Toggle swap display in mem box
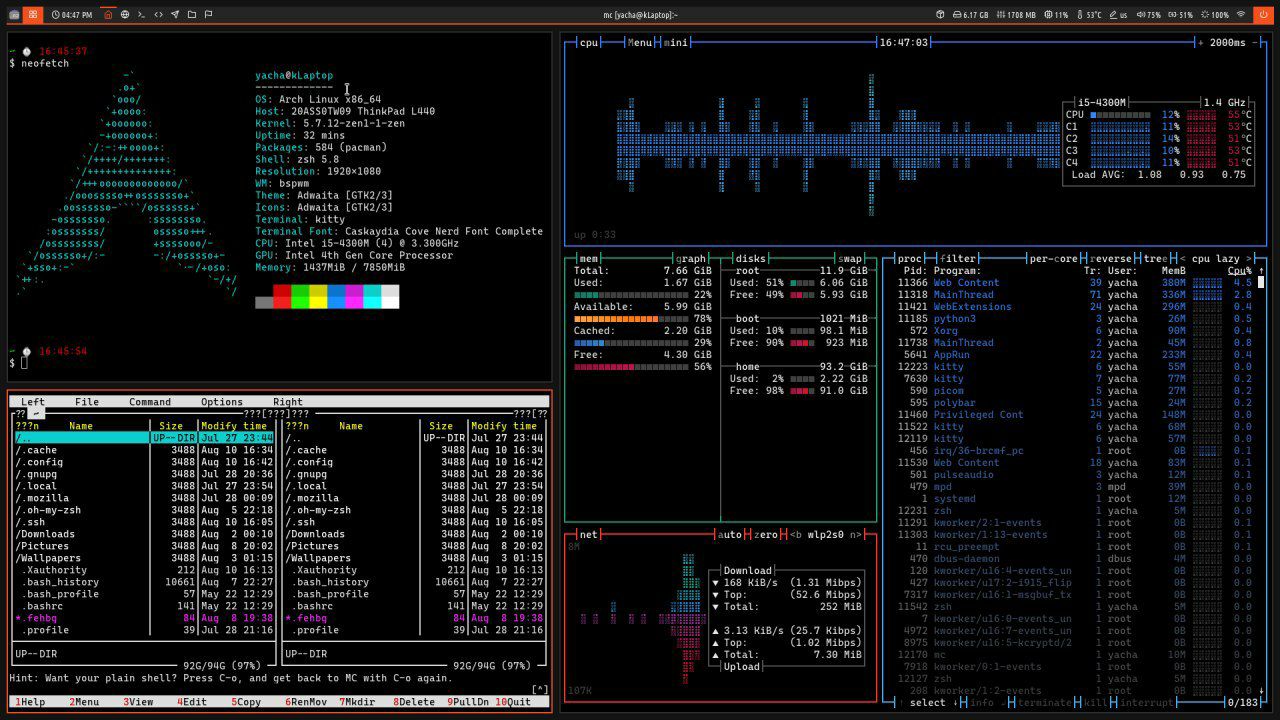1280x720 pixels. 850,258
